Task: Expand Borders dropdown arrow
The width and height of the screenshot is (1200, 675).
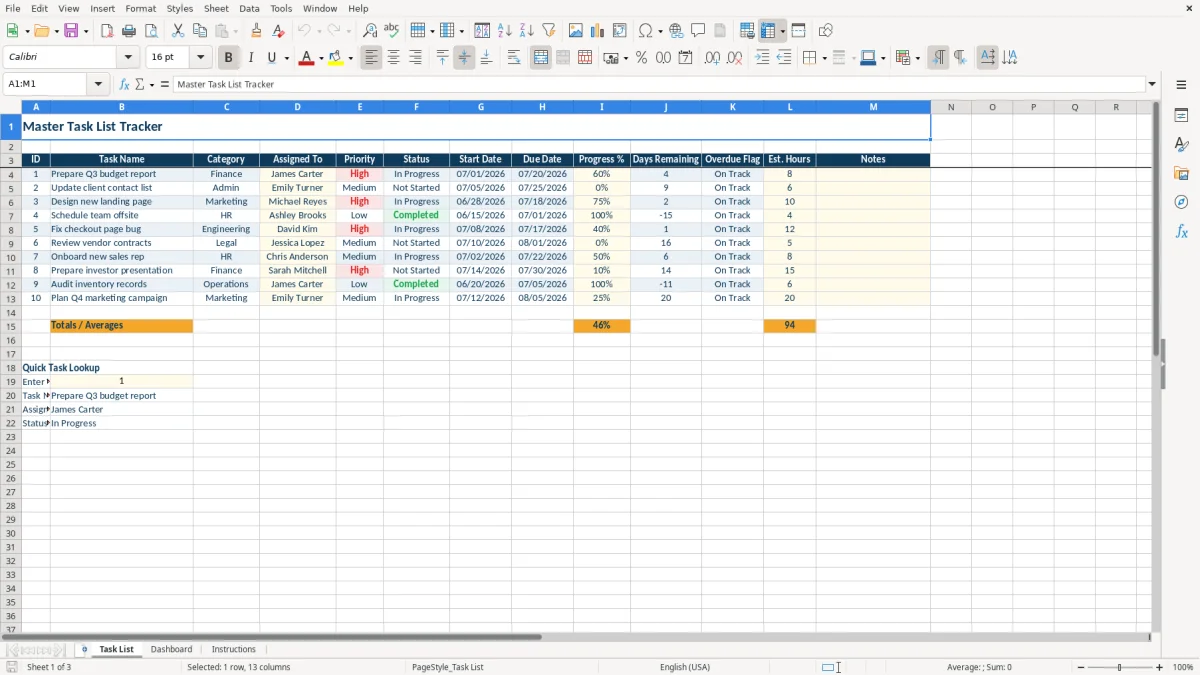Action: click(825, 58)
